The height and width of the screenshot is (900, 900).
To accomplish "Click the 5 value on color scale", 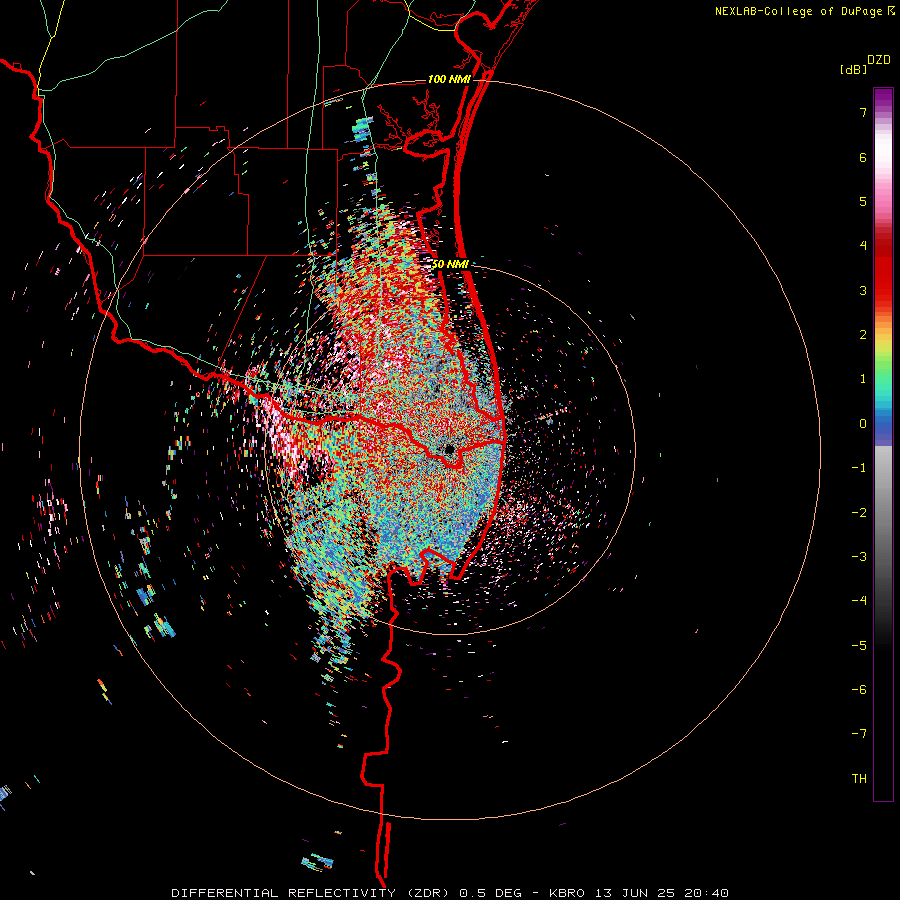I will click(x=863, y=201).
